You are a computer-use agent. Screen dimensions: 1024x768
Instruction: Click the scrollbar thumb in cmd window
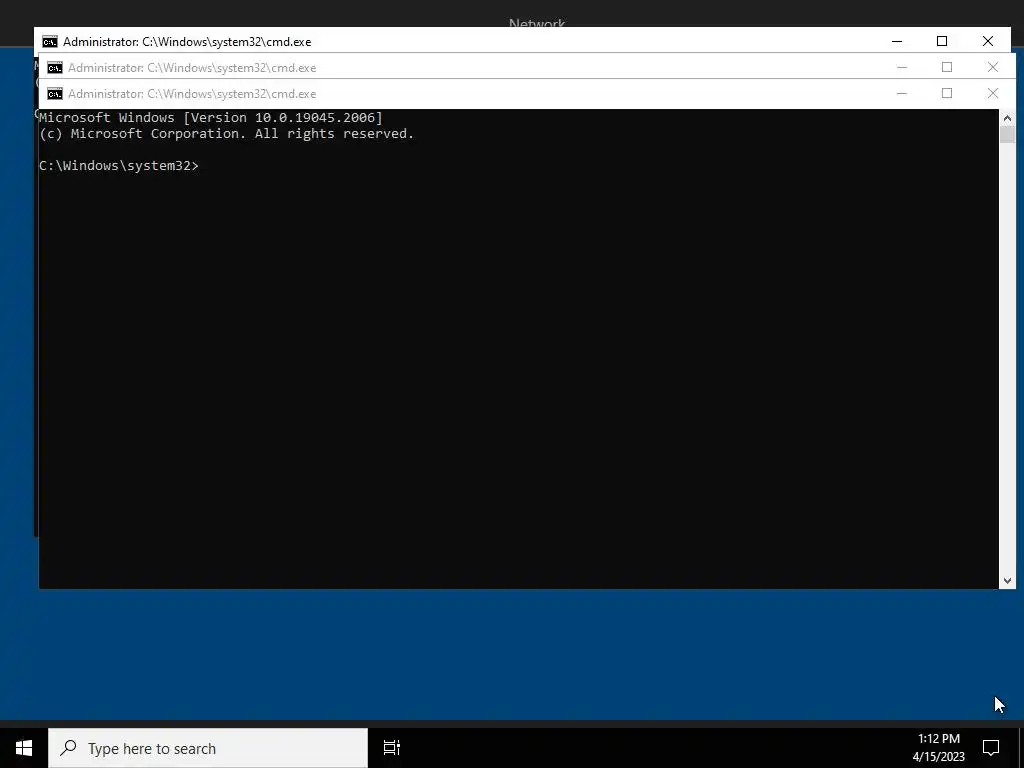pyautogui.click(x=1007, y=135)
